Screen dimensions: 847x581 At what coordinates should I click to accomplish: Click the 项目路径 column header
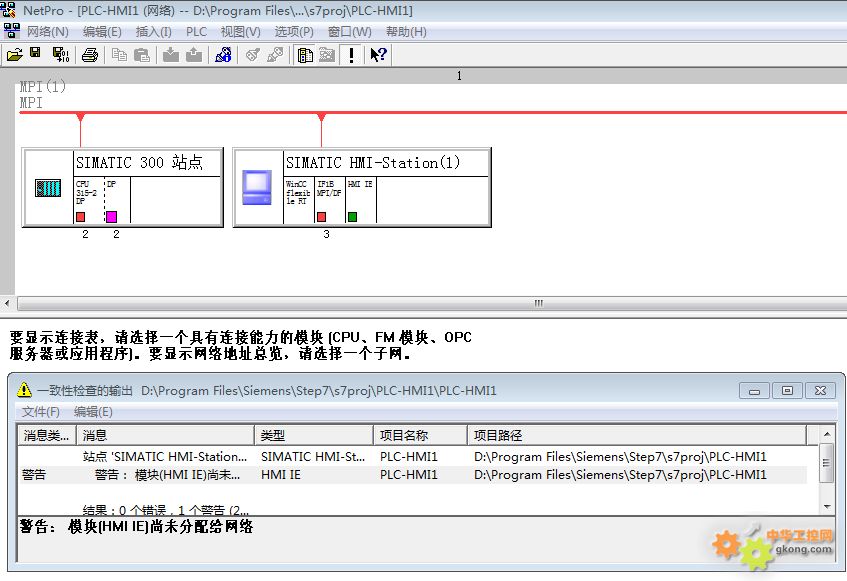click(637, 435)
